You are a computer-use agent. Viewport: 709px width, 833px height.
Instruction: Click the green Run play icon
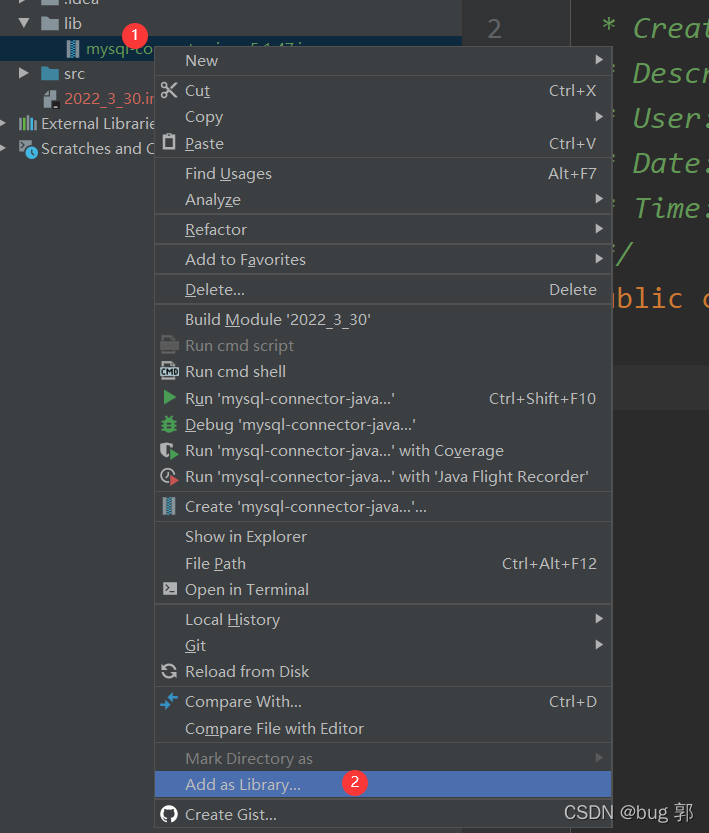[x=169, y=398]
